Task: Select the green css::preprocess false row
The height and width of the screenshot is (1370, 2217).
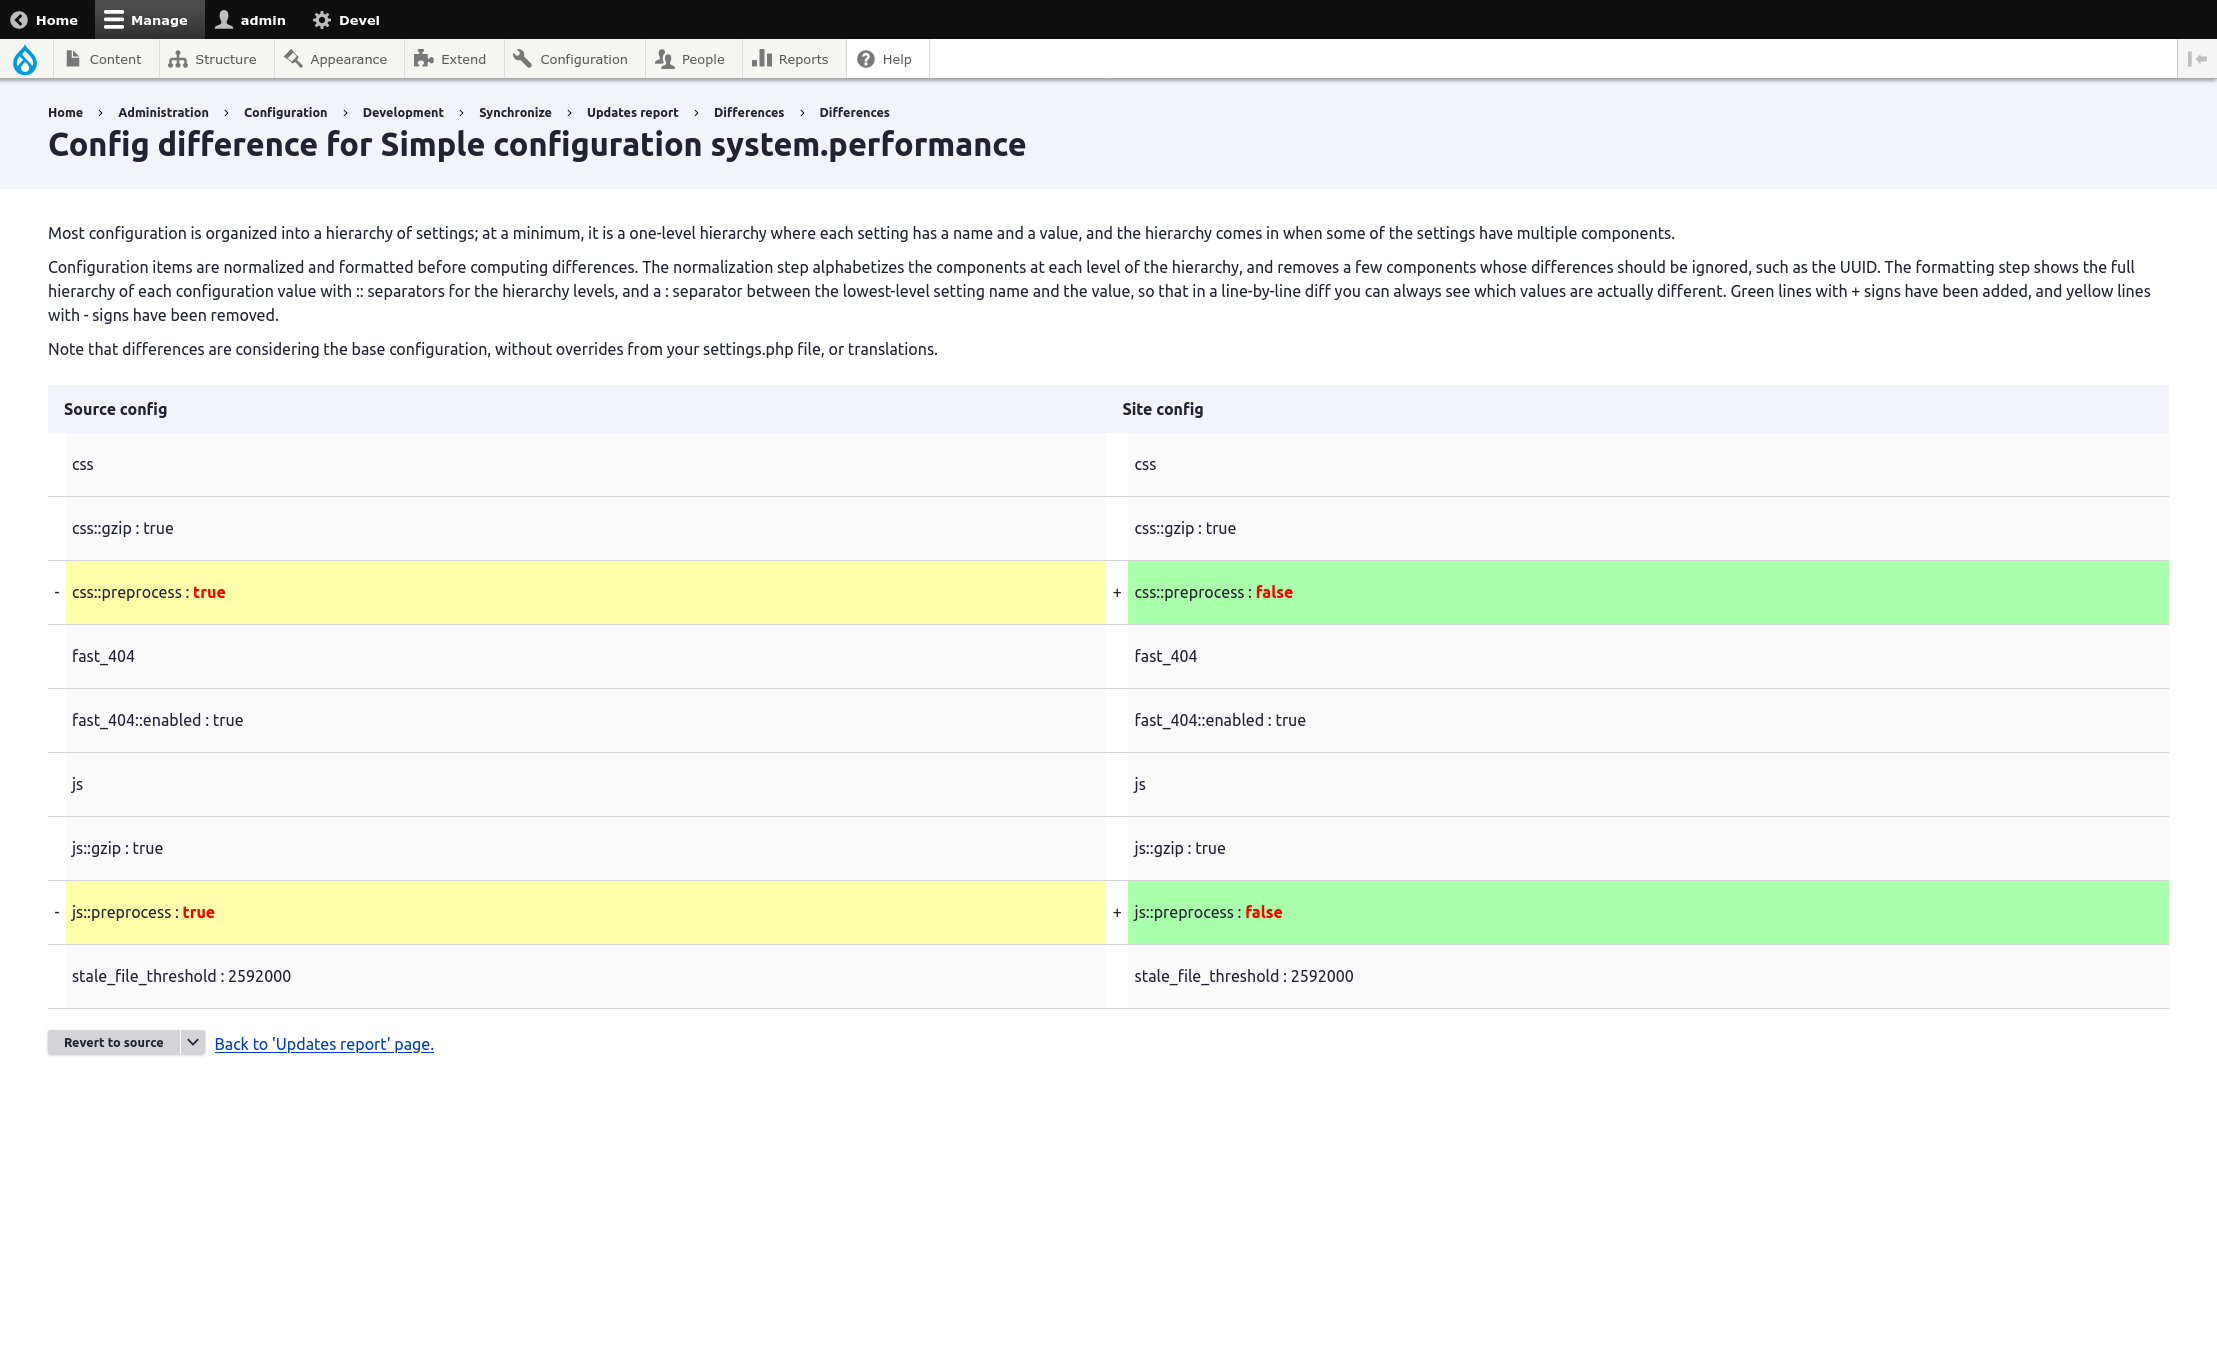Action: (x=1648, y=592)
